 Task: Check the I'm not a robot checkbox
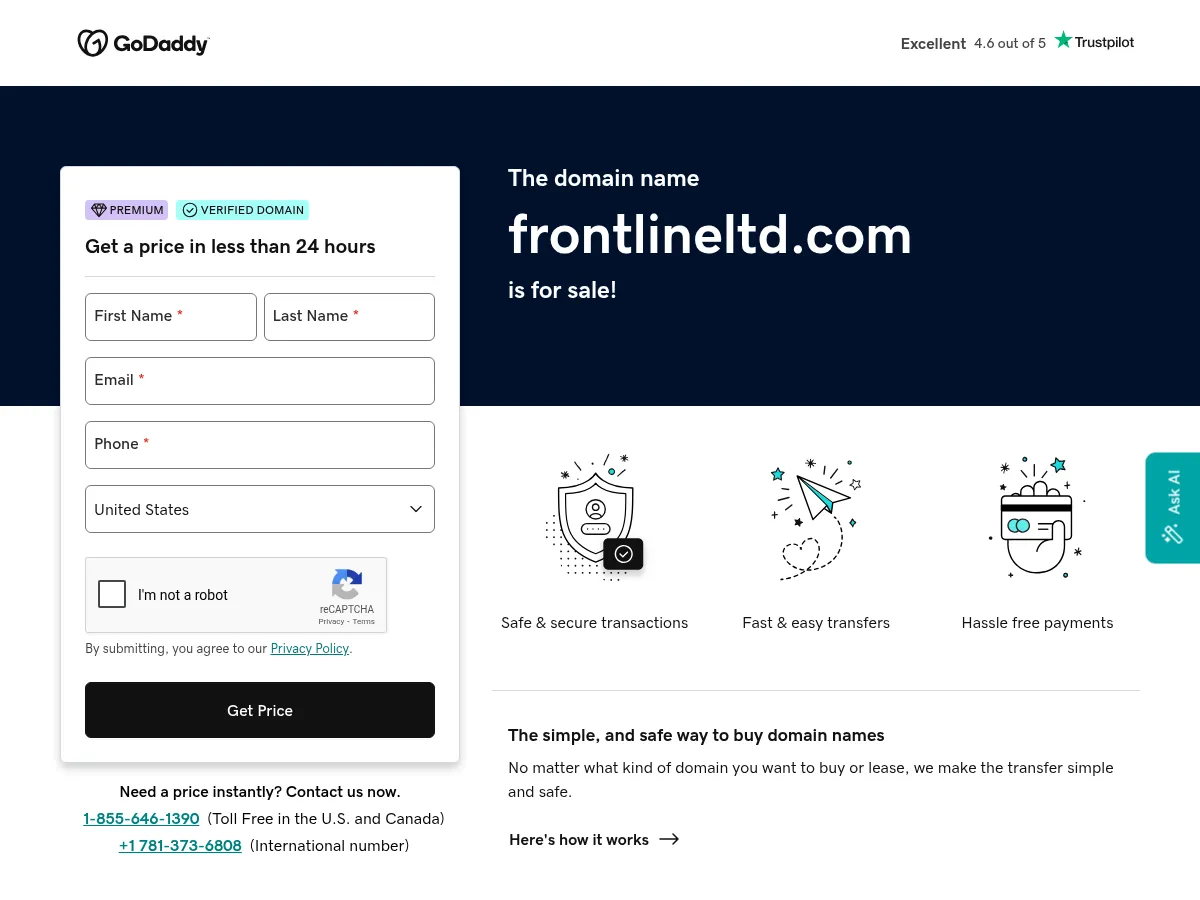point(112,594)
